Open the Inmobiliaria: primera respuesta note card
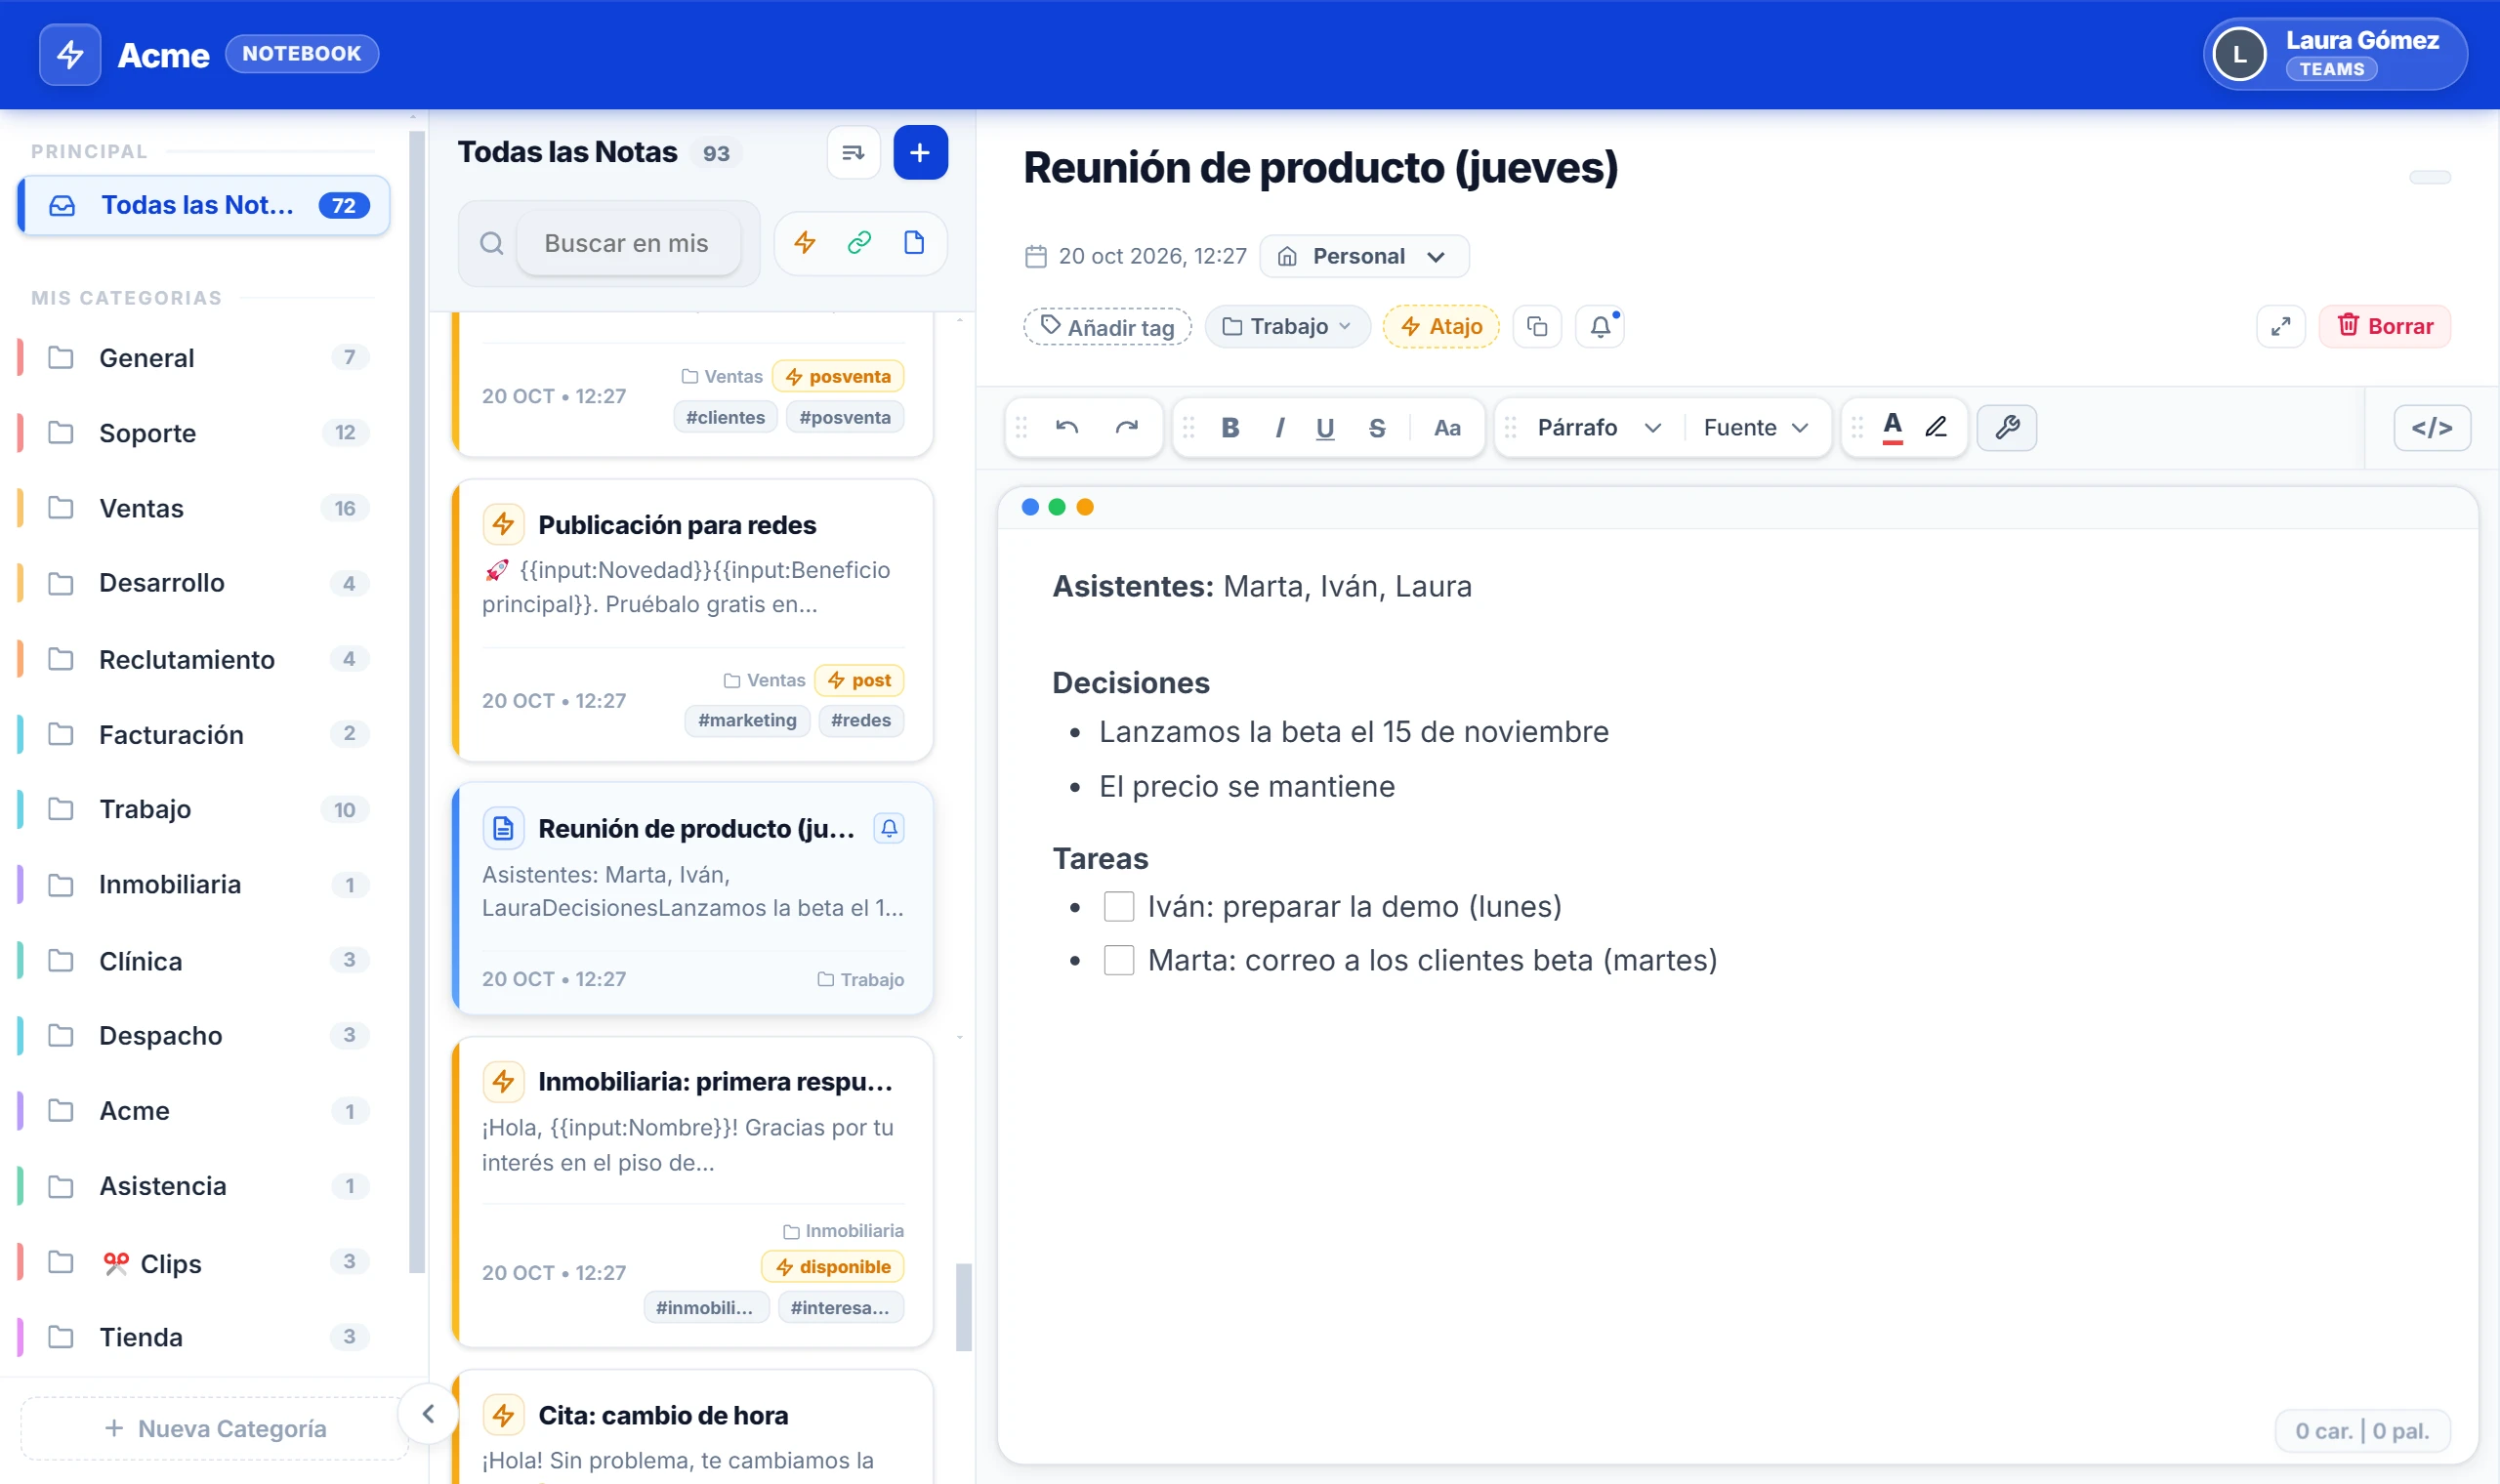This screenshot has height=1484, width=2500. [692, 1193]
